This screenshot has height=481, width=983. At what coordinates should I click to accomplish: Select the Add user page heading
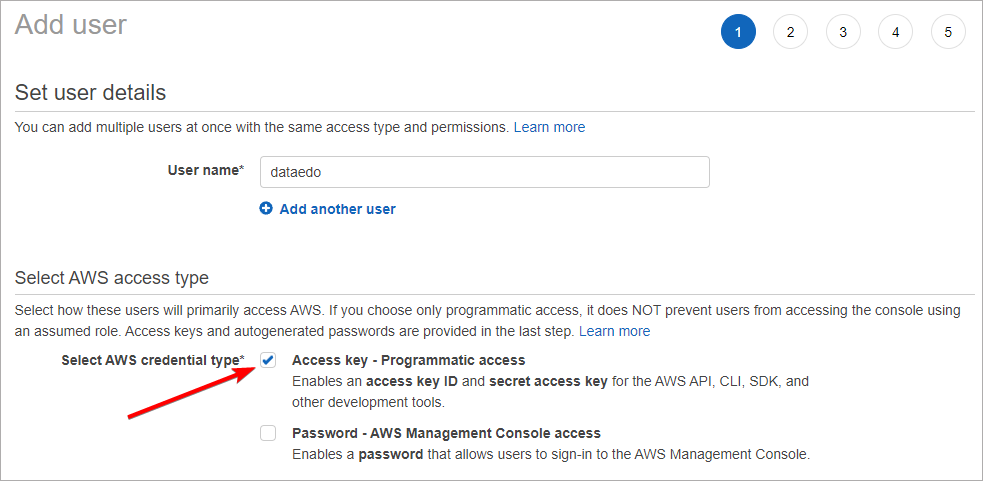pyautogui.click(x=70, y=25)
